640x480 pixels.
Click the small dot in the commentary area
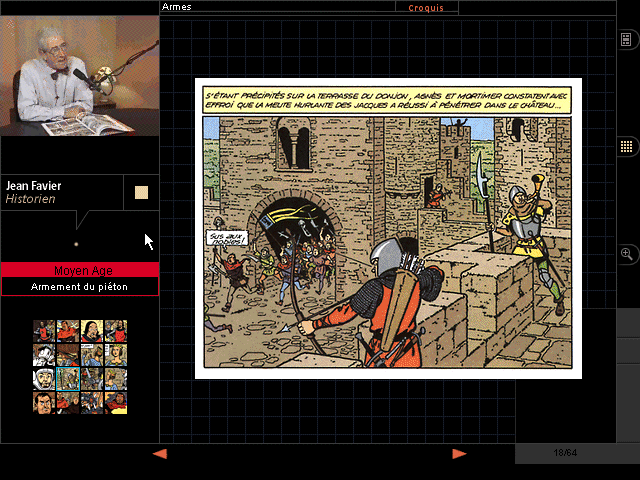pos(76,244)
